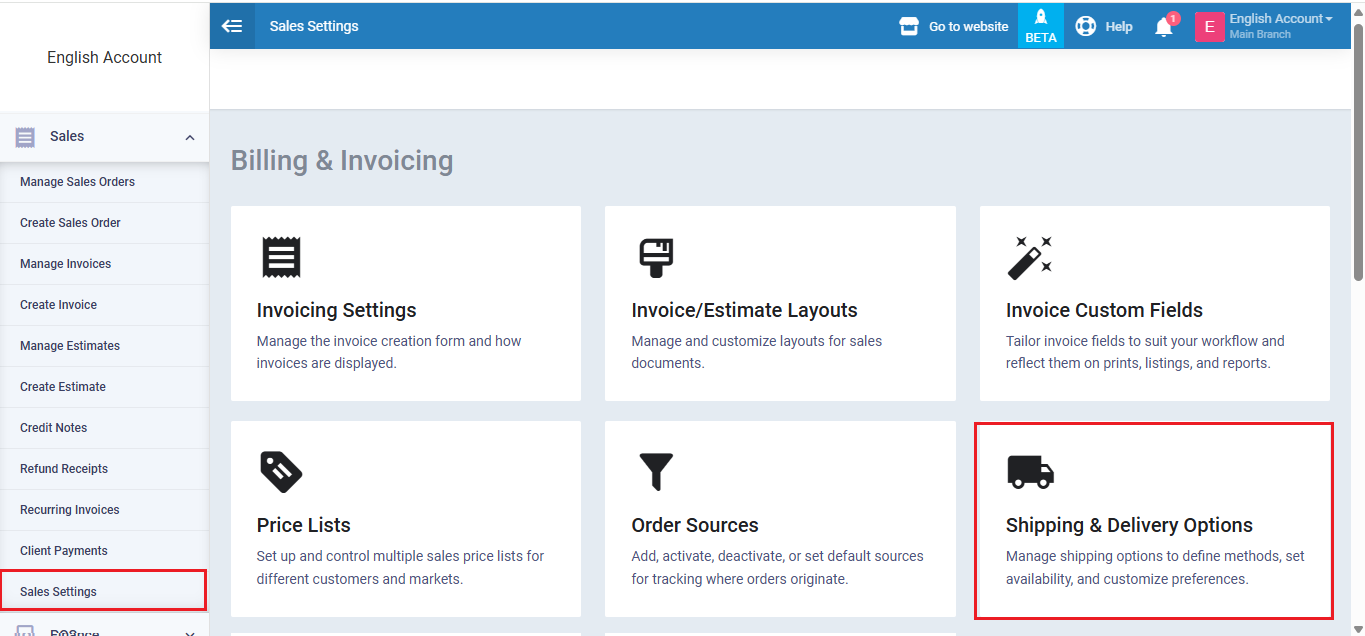Collapse the Sales sidebar section
The width and height of the screenshot is (1365, 636).
click(x=190, y=137)
